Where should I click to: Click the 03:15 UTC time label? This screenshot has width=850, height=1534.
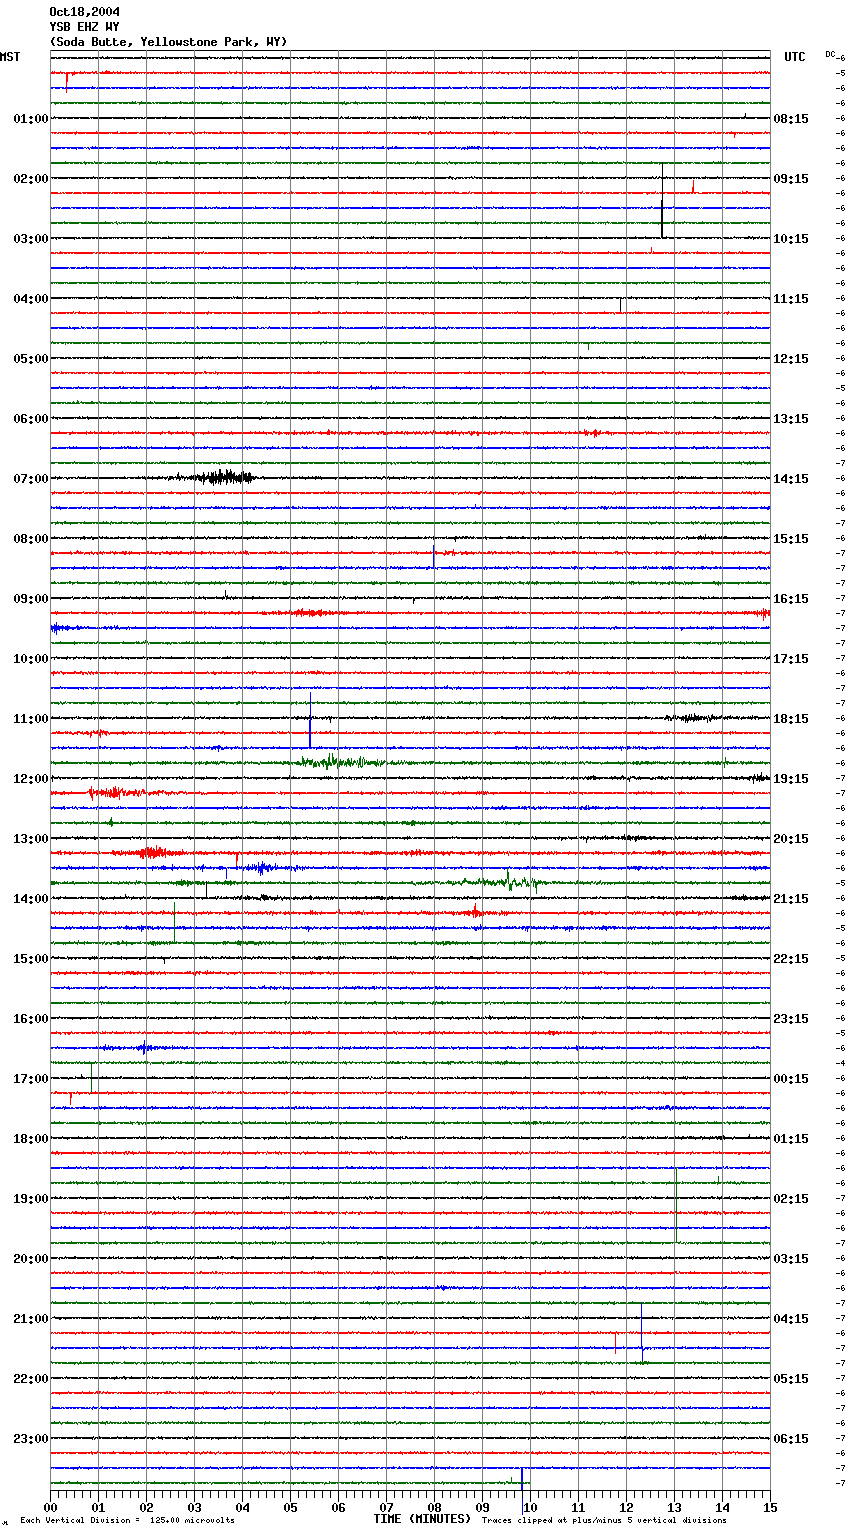coord(791,1259)
